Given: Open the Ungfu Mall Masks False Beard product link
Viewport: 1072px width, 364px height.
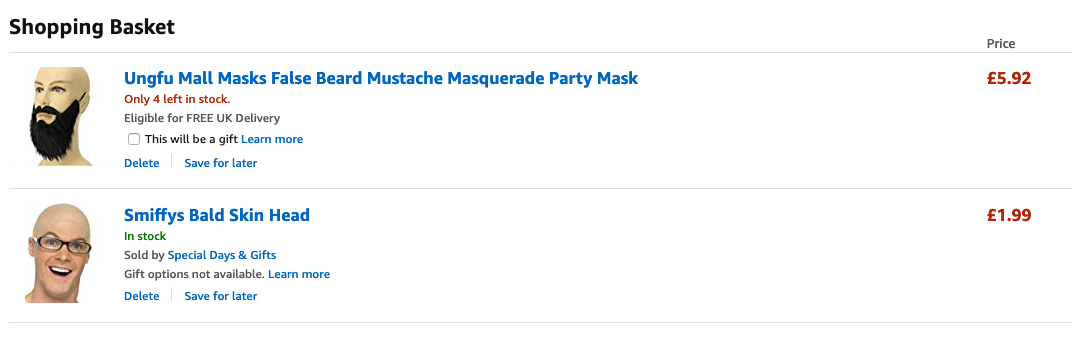Looking at the screenshot, I should point(381,78).
